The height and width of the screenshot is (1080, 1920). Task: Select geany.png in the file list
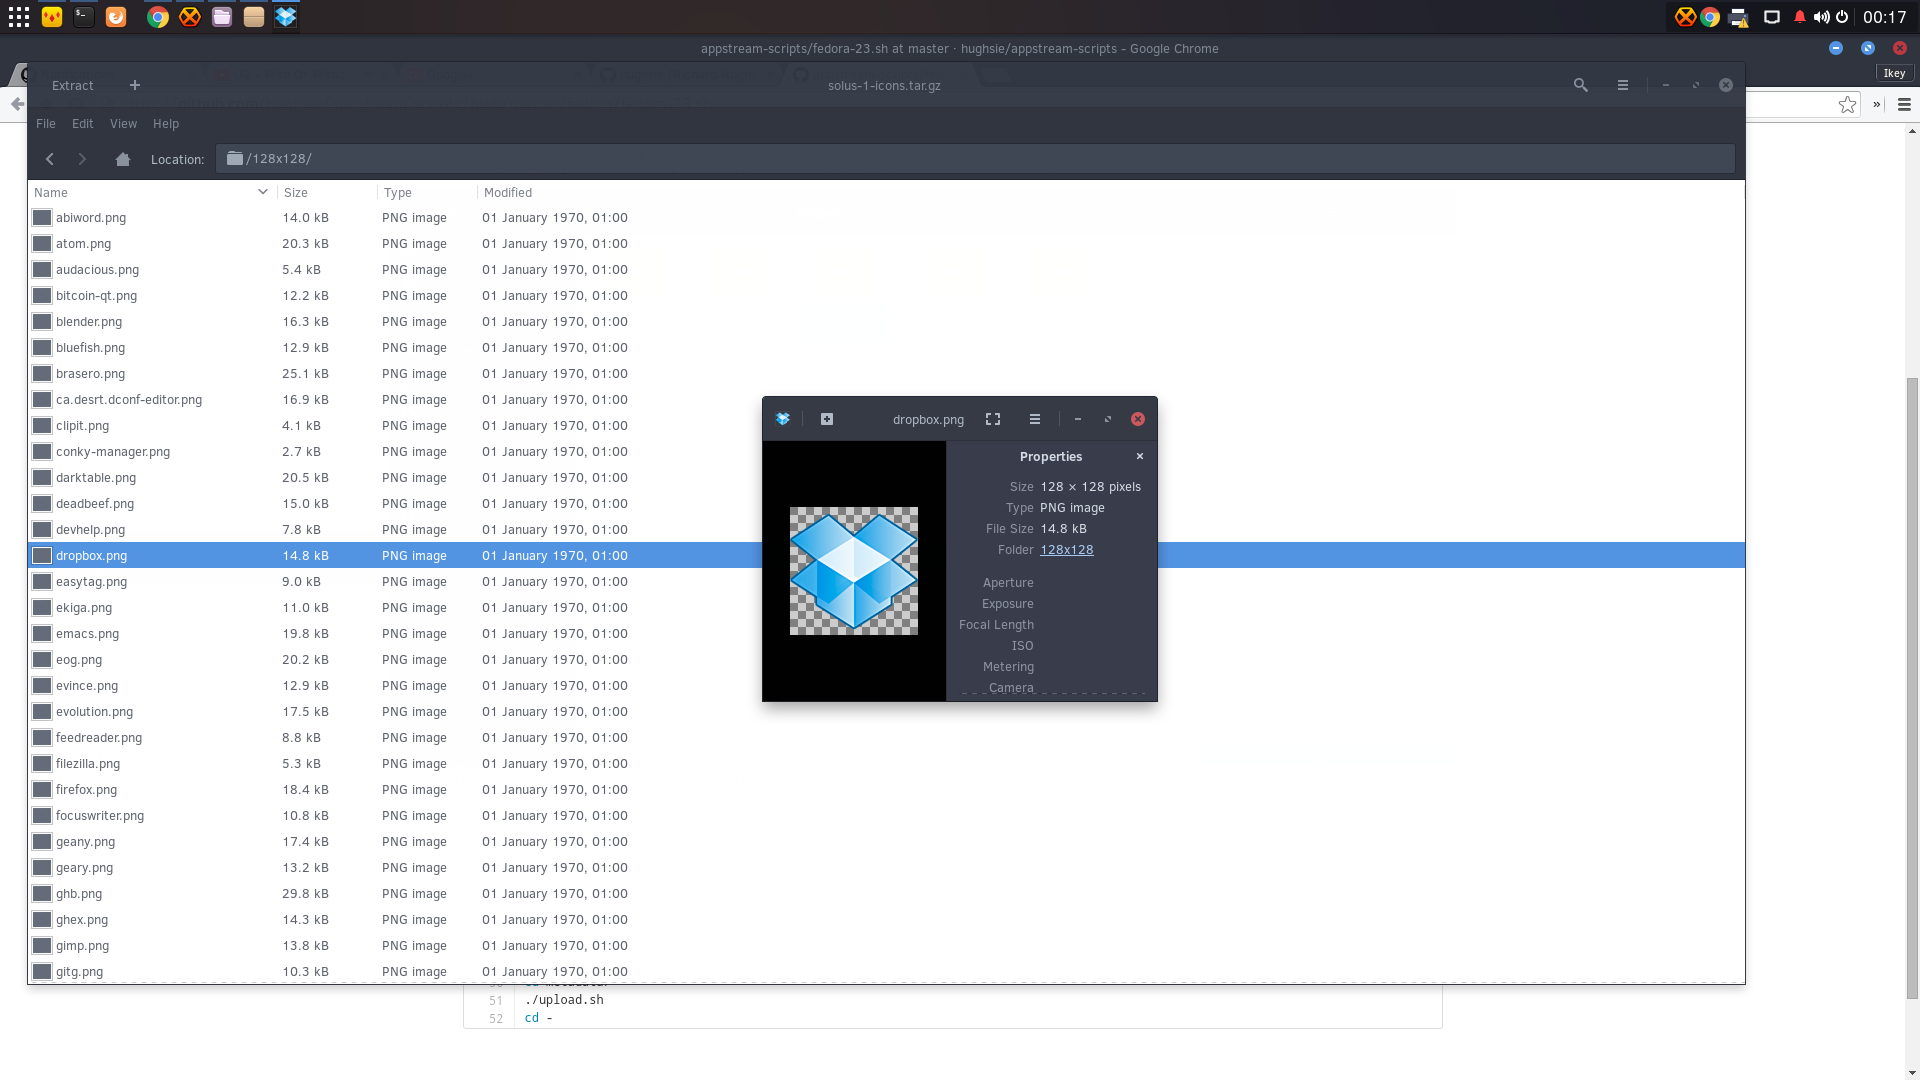point(886,842)
